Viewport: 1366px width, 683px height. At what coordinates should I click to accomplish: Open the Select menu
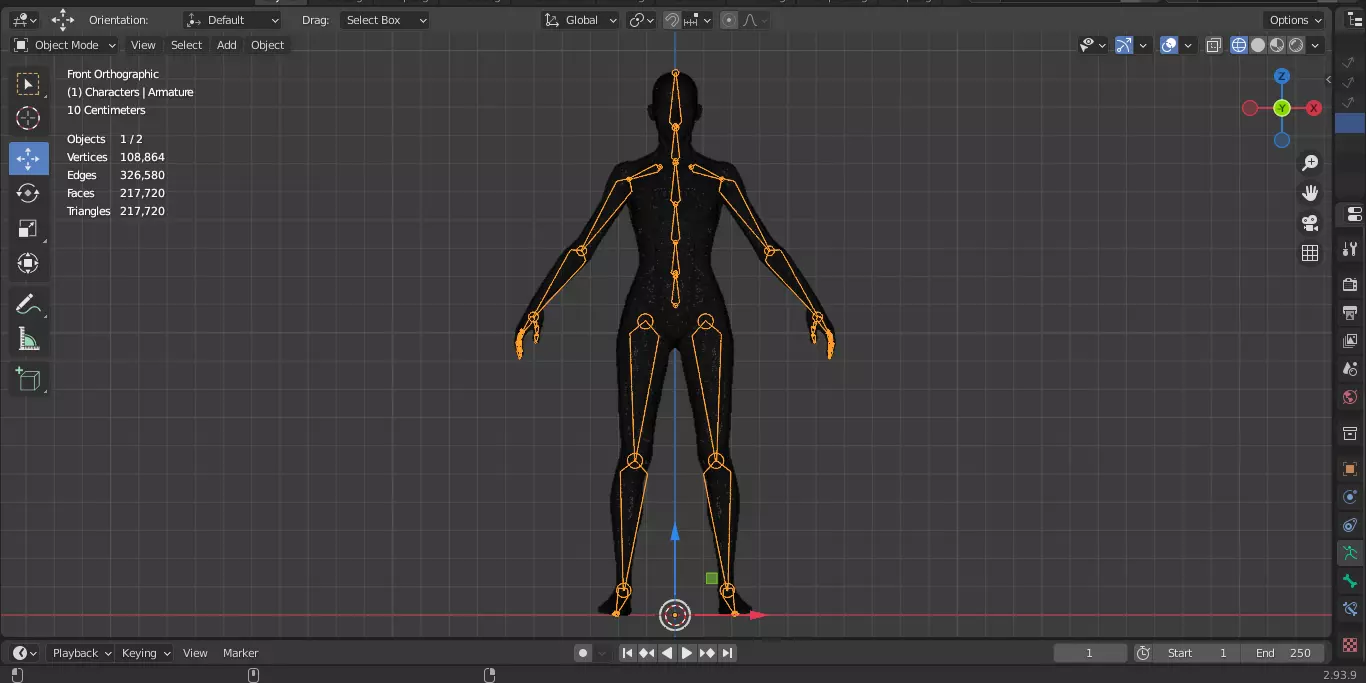(186, 45)
